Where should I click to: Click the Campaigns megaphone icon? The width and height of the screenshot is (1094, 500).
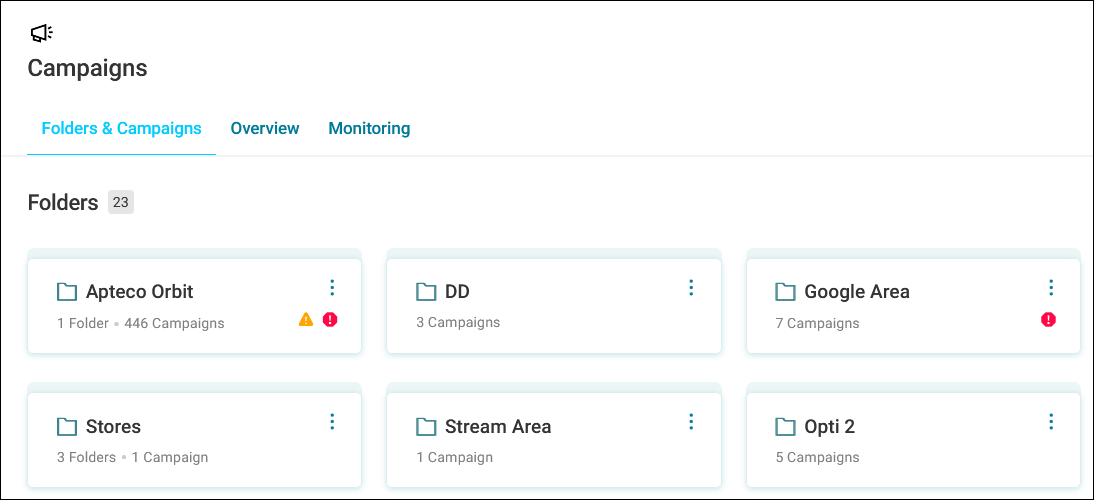pos(41,33)
